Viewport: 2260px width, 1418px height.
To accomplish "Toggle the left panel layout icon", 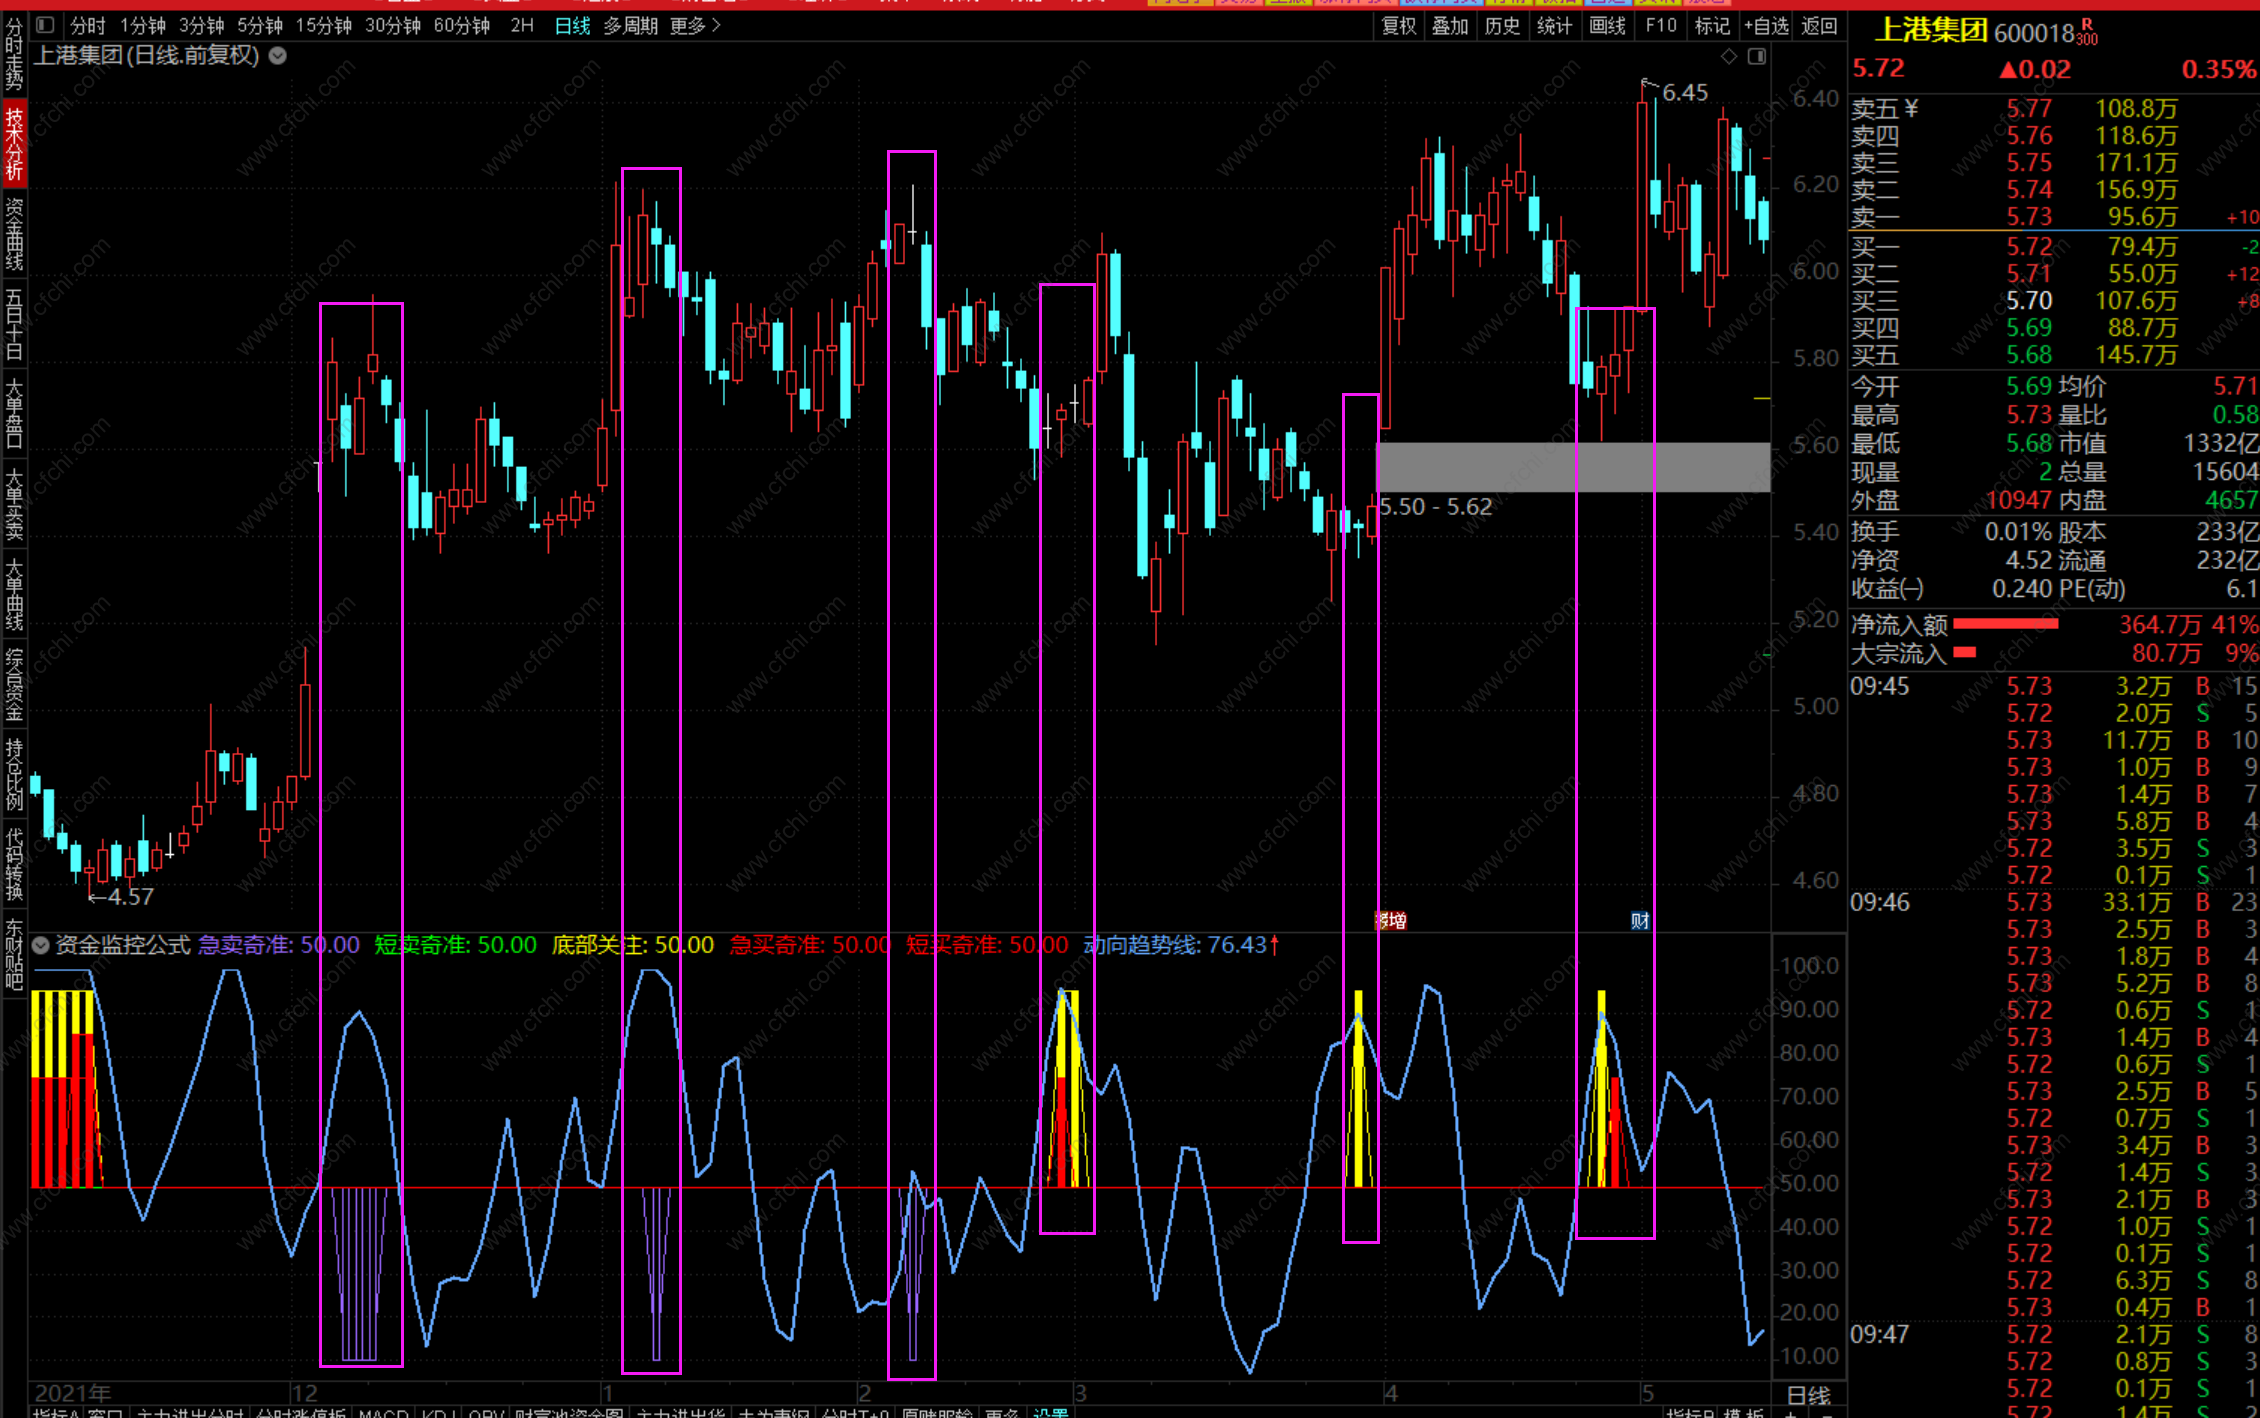I will click(45, 25).
